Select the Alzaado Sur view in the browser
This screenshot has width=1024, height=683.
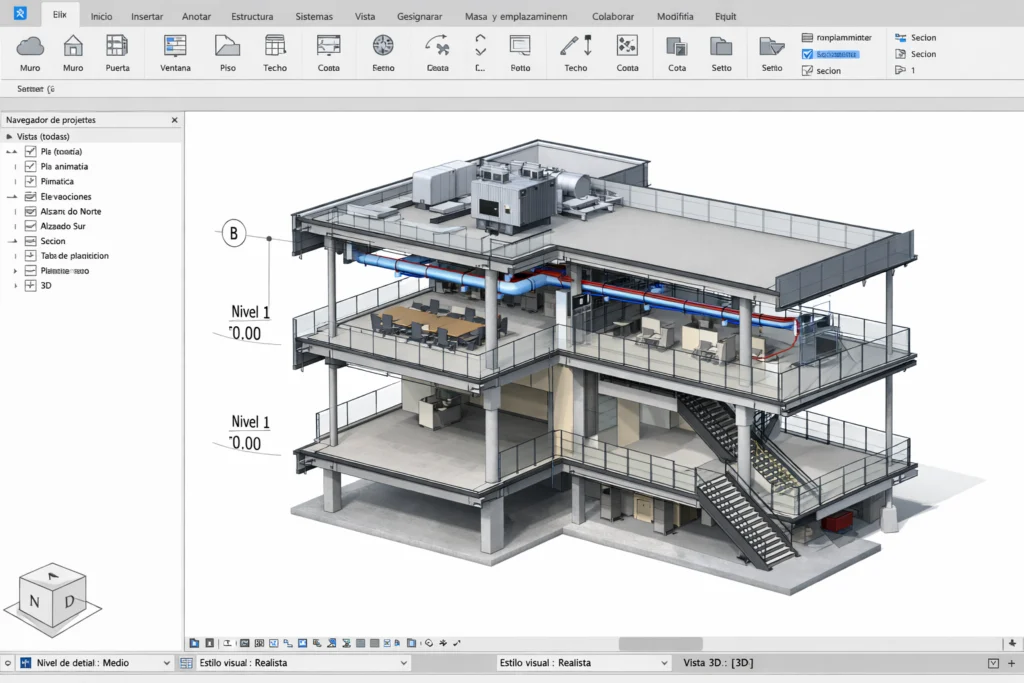(x=62, y=226)
